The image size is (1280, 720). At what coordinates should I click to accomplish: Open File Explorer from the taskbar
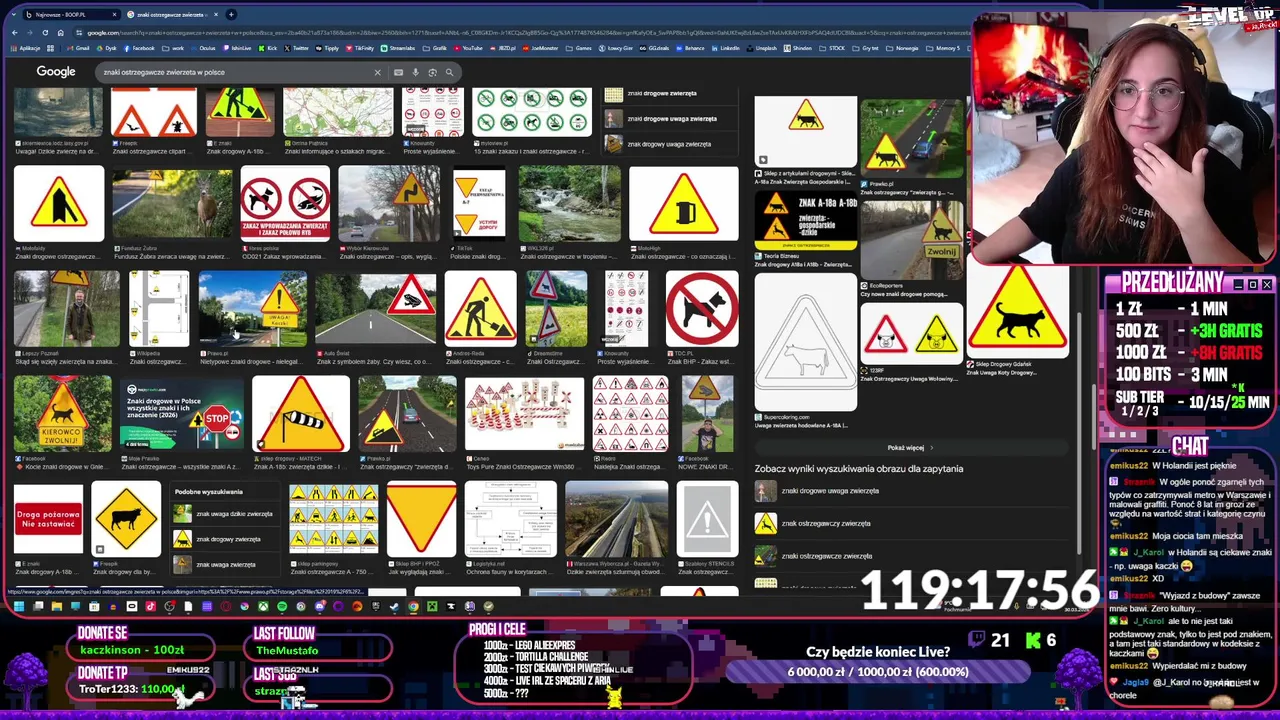coord(57,606)
